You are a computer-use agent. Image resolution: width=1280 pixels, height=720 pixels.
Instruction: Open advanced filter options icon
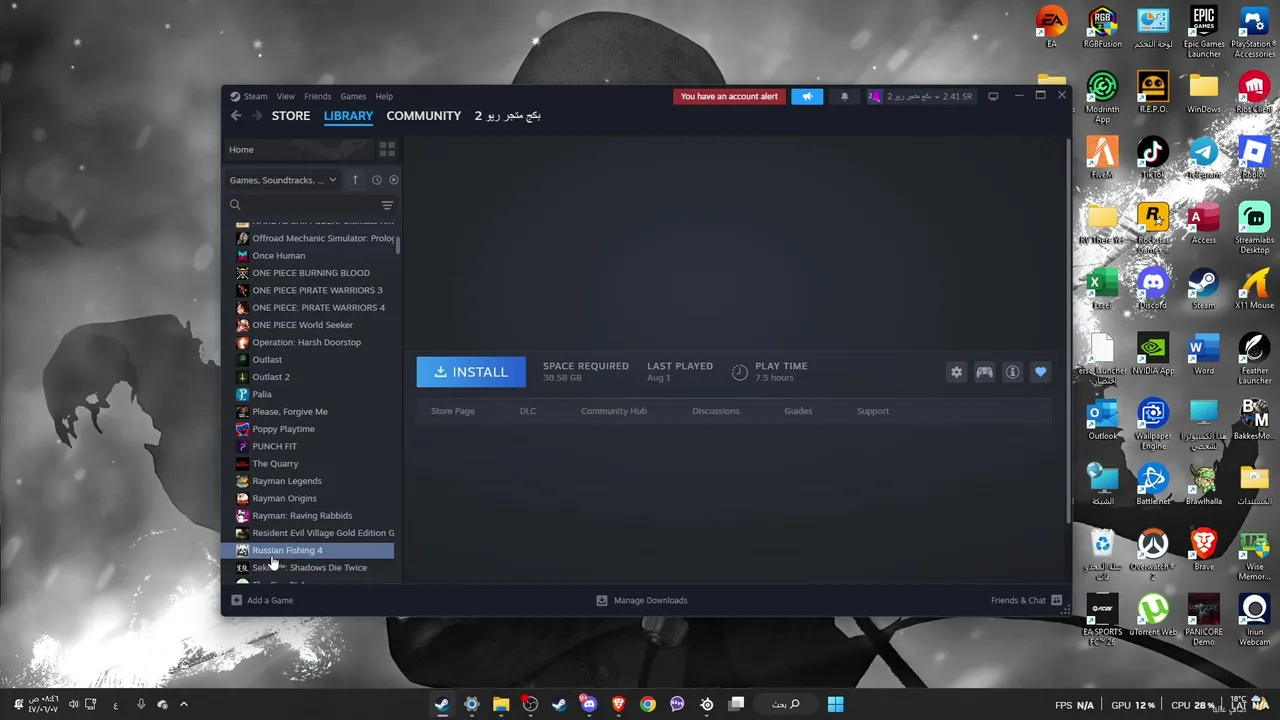coord(387,205)
